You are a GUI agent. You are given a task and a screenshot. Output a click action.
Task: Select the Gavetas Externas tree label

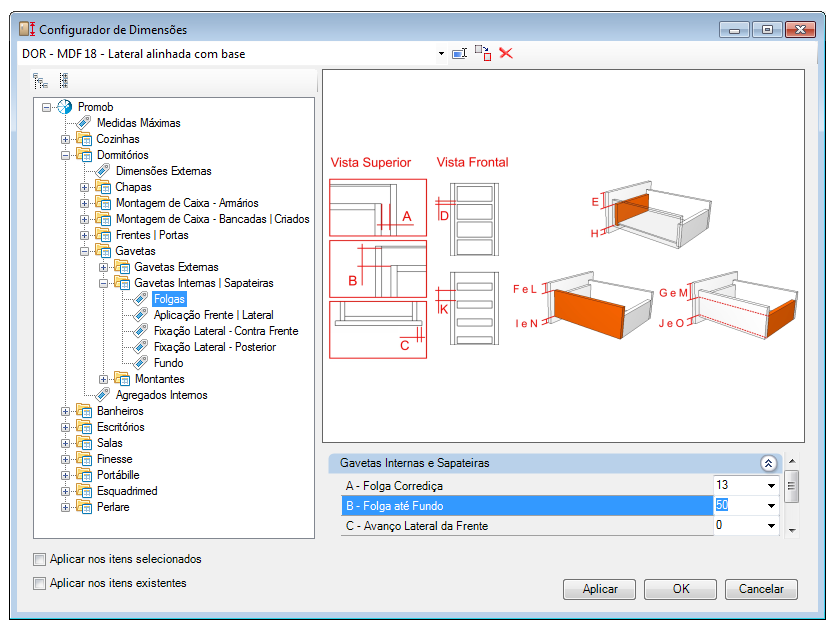coord(176,267)
